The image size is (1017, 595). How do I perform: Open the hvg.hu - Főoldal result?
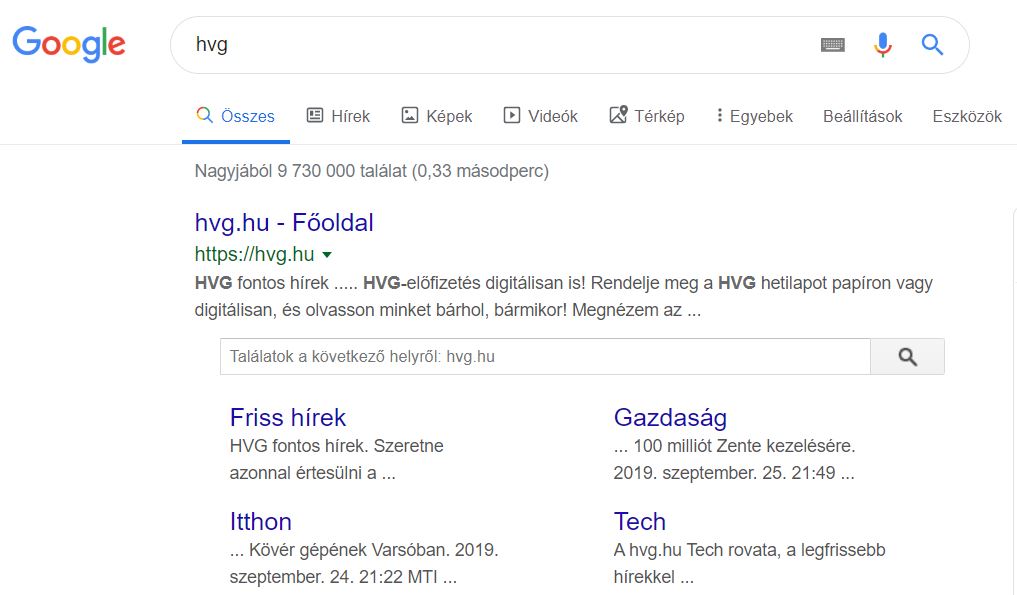[x=284, y=223]
